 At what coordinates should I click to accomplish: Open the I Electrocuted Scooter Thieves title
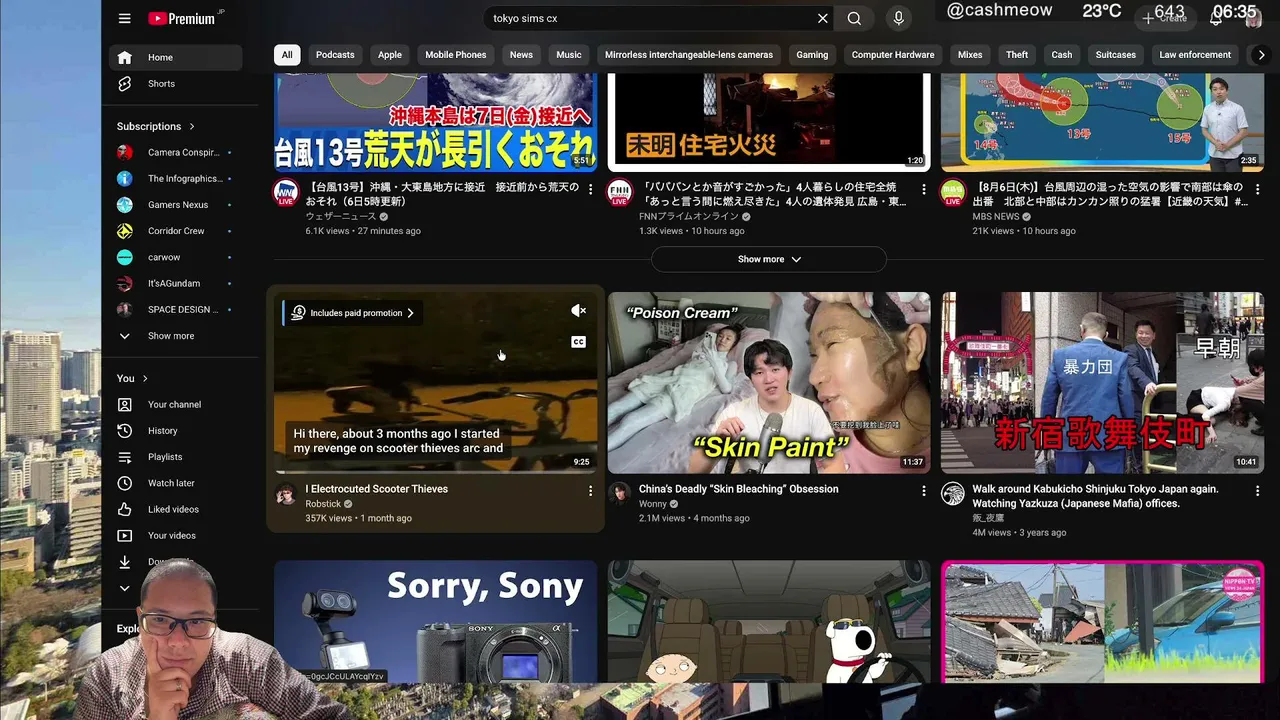point(377,489)
